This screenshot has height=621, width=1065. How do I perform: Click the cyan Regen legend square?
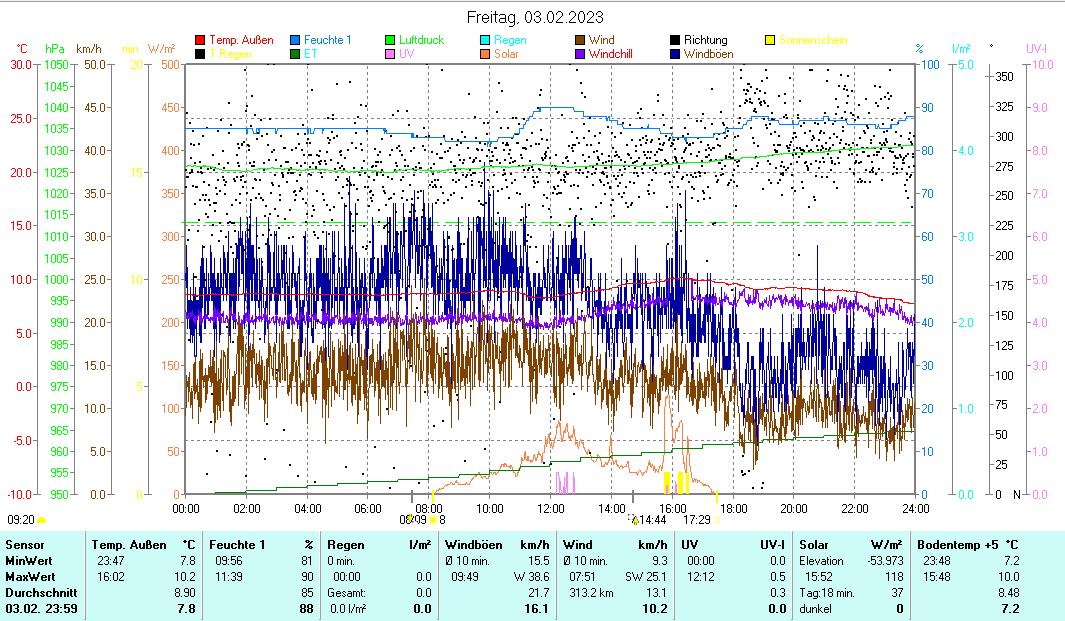pos(485,41)
